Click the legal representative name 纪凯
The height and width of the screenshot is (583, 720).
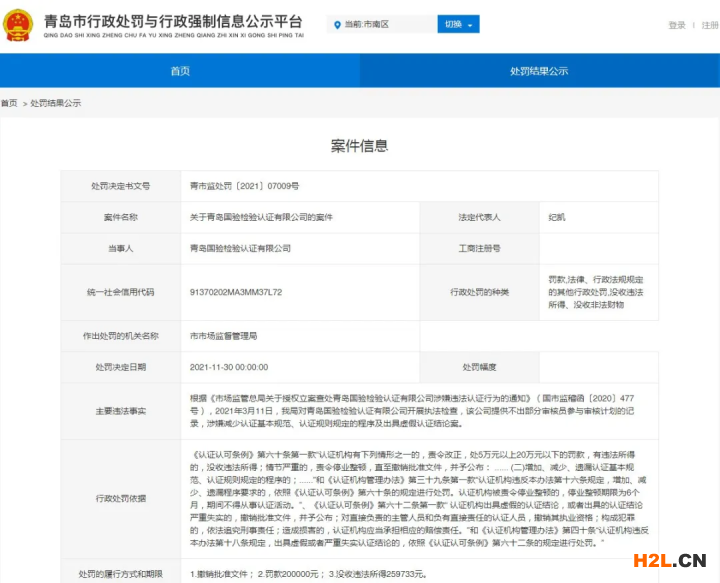pos(557,217)
